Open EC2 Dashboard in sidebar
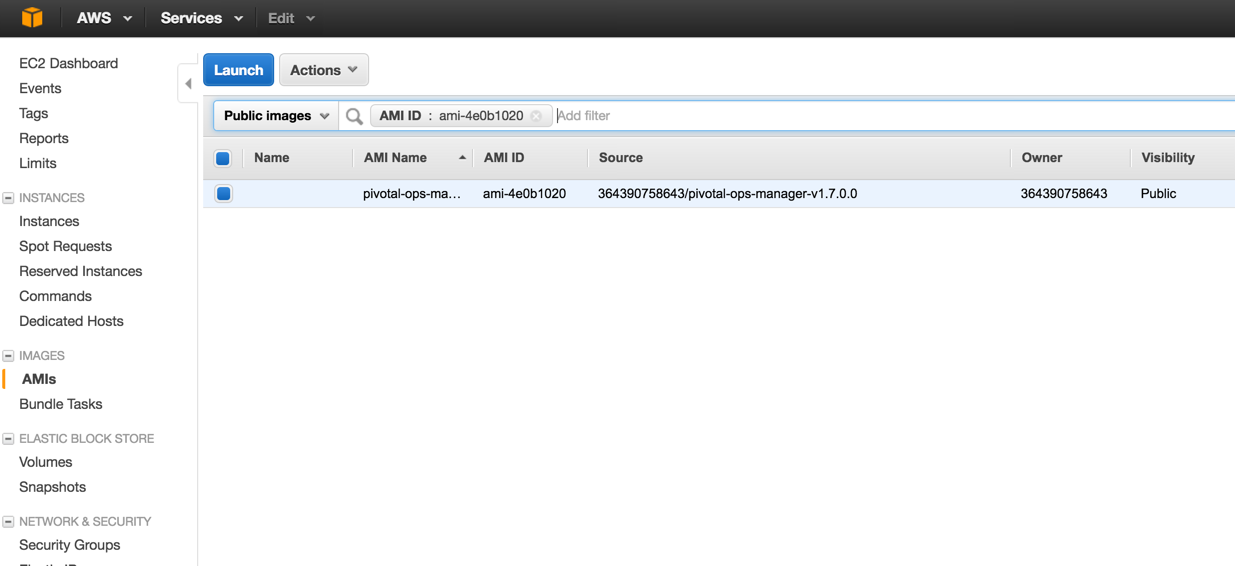The height and width of the screenshot is (566, 1235). 69,63
